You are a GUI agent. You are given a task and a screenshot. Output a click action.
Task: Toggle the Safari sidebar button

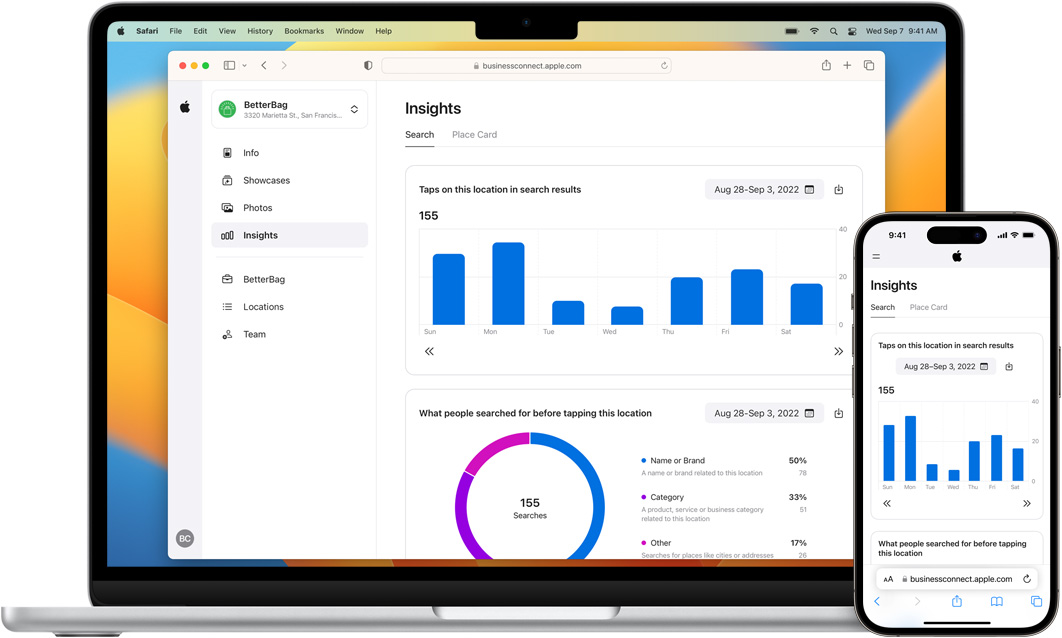tap(229, 66)
